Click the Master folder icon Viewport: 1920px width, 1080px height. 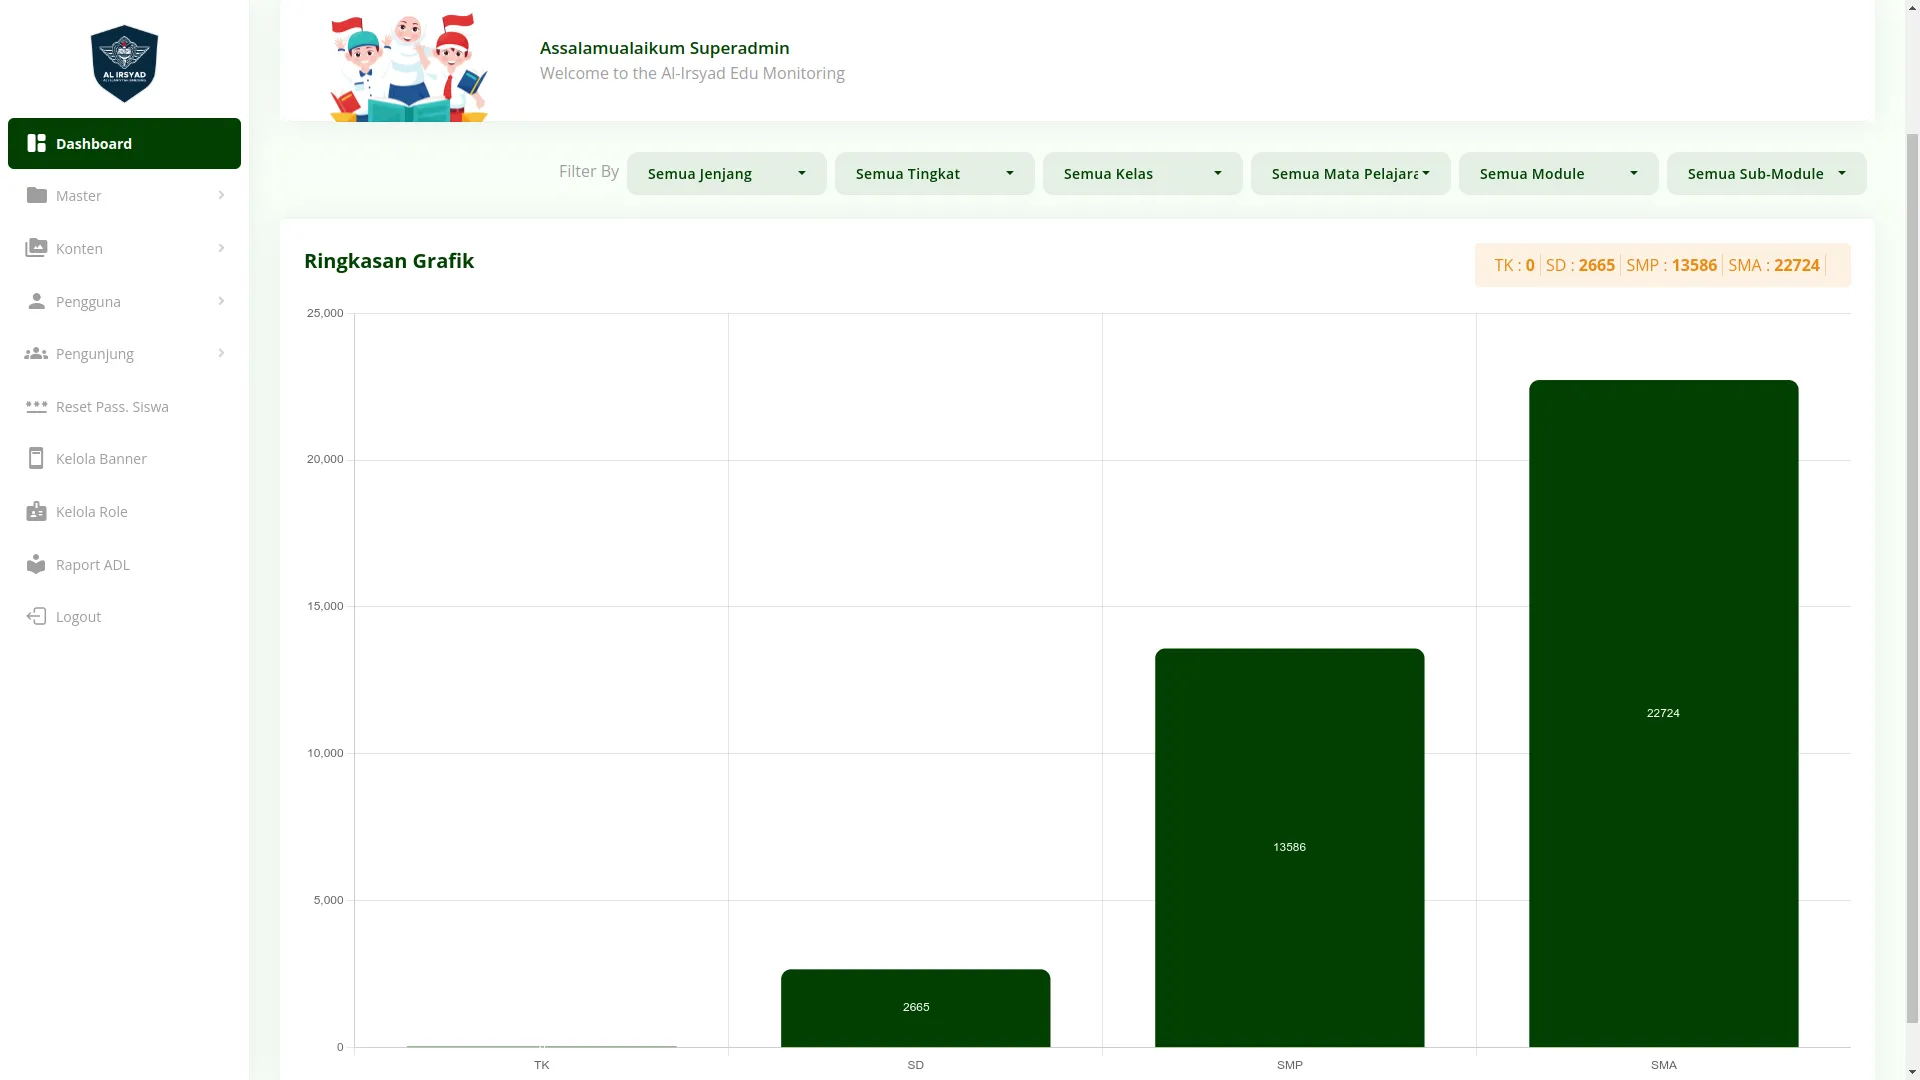pyautogui.click(x=37, y=195)
